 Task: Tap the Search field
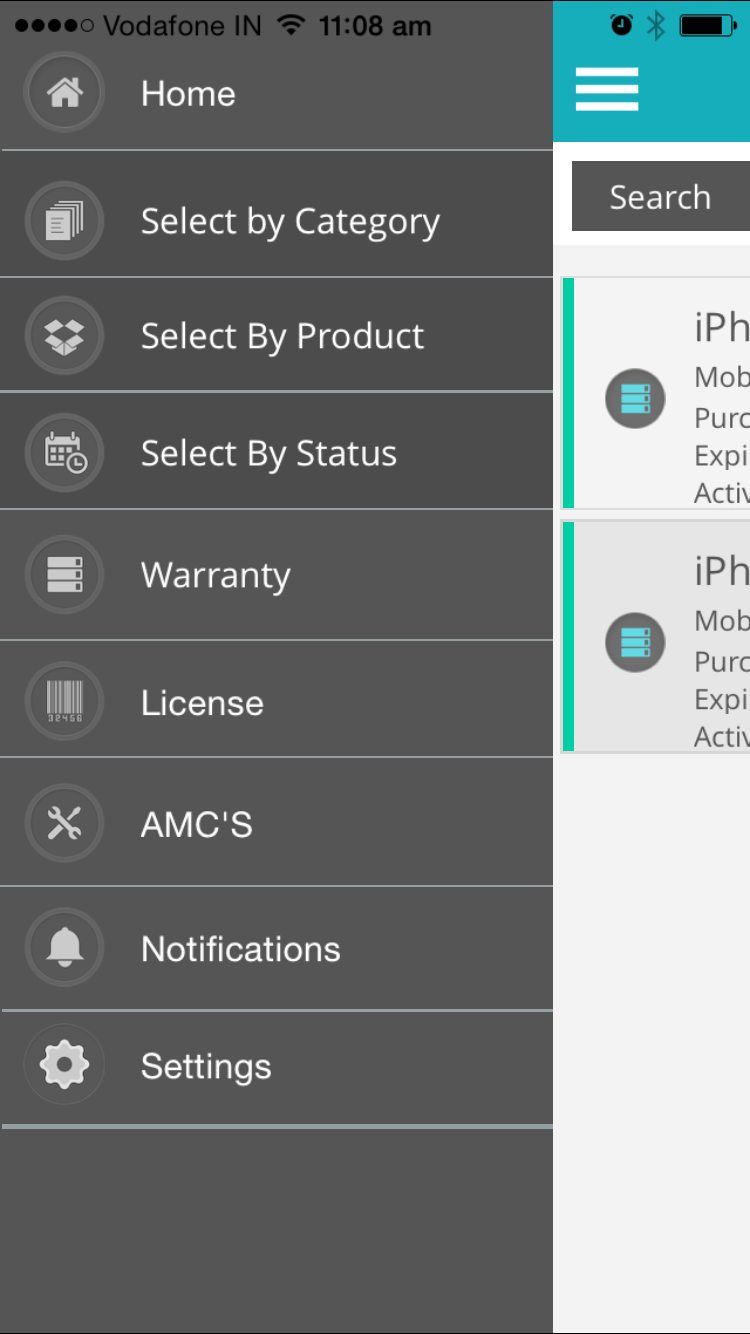(x=661, y=196)
